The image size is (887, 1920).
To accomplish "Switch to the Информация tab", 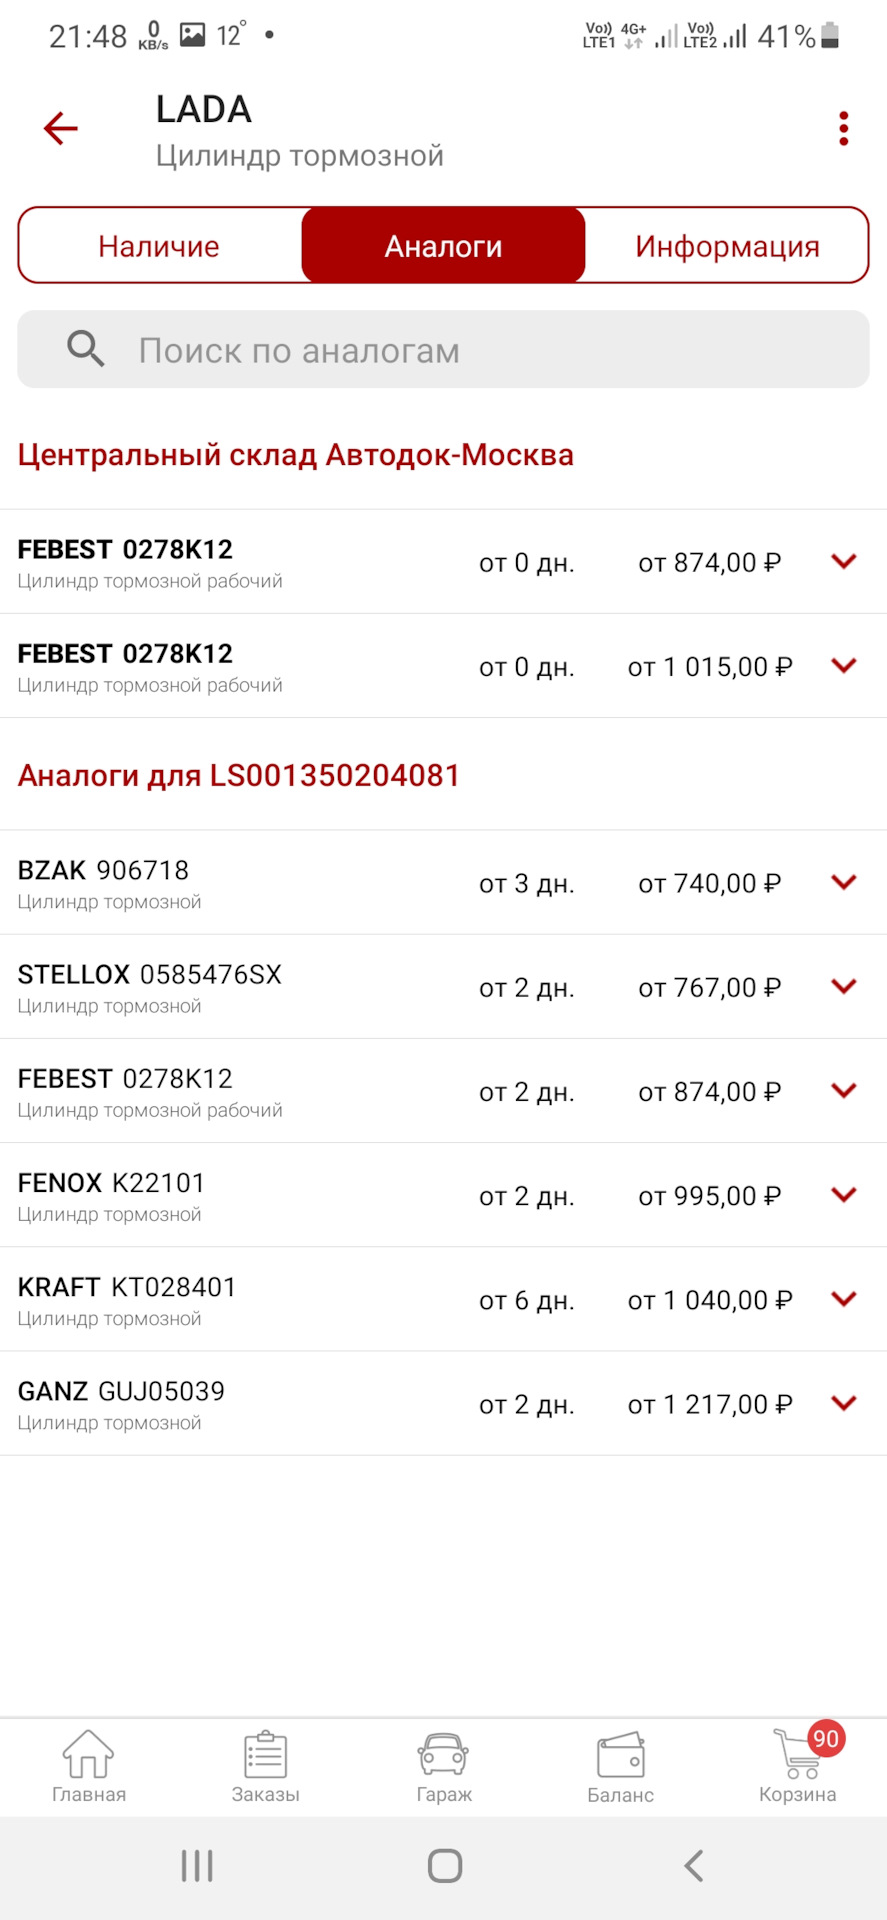I will (x=727, y=246).
